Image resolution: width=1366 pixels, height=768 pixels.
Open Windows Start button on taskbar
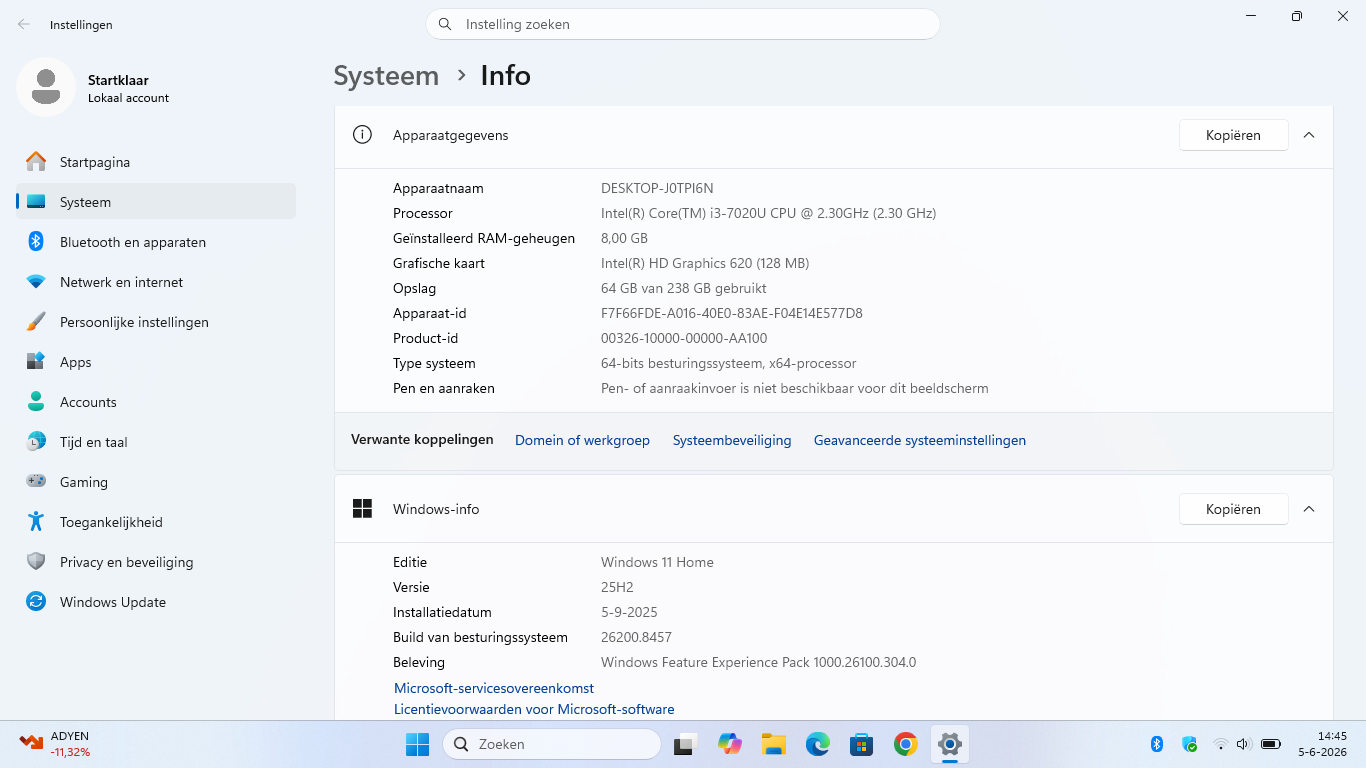tap(417, 744)
